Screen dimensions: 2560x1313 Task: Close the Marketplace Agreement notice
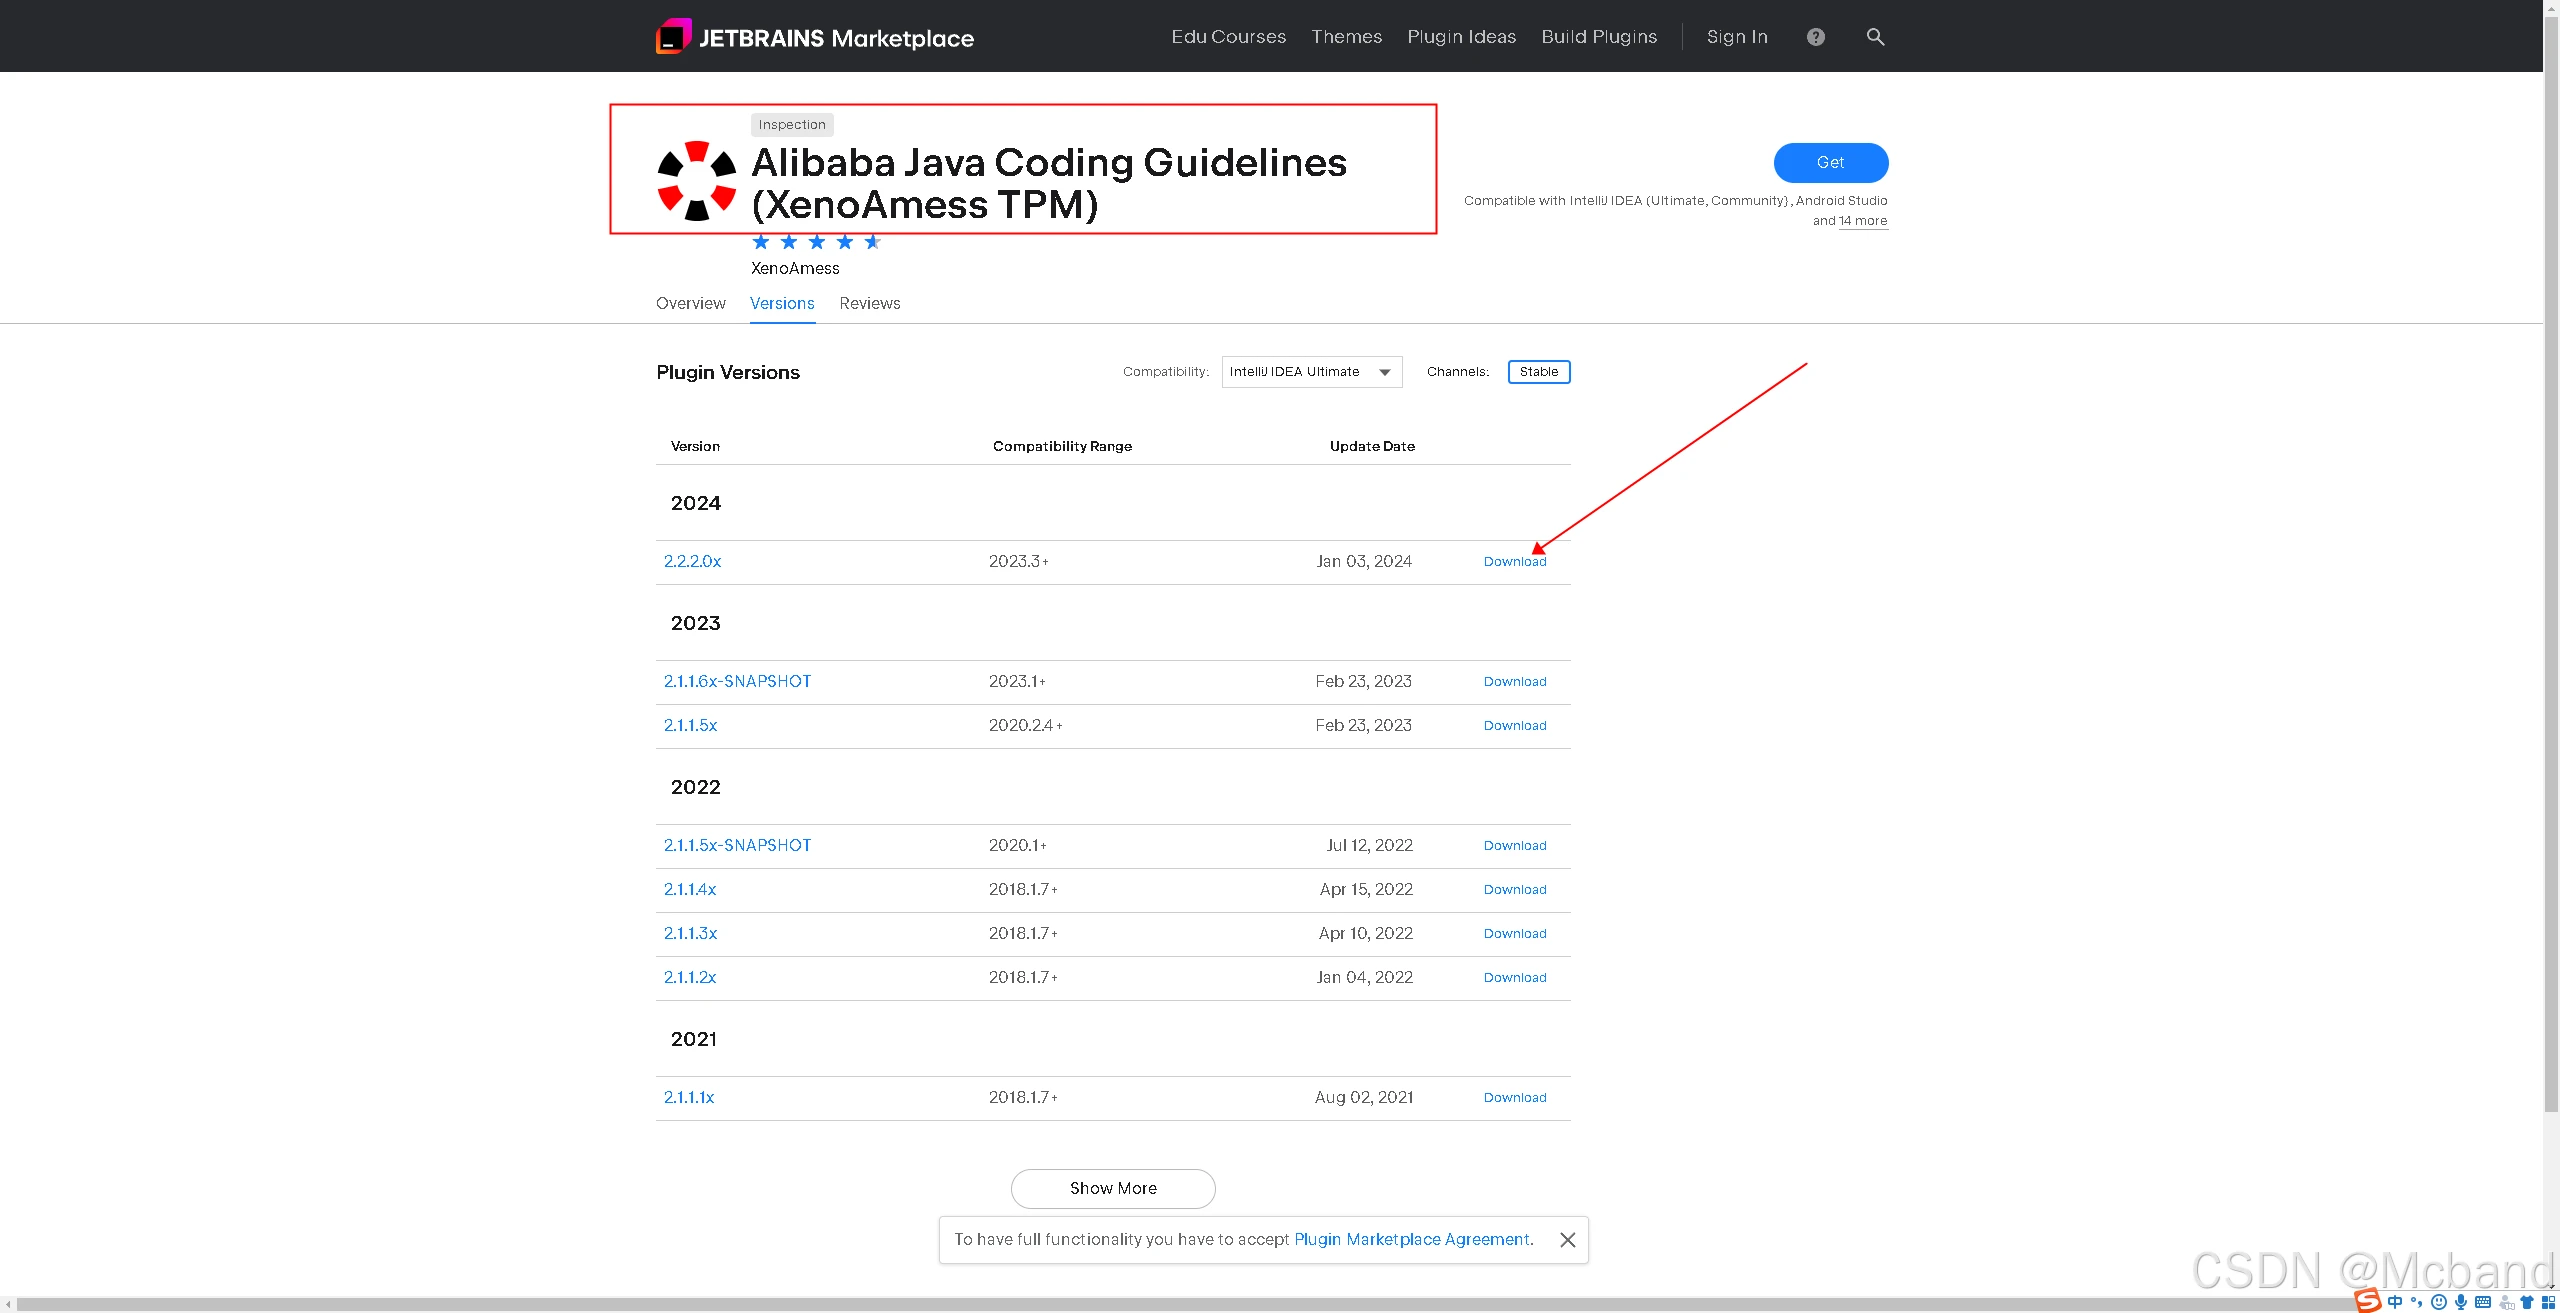point(1567,1240)
